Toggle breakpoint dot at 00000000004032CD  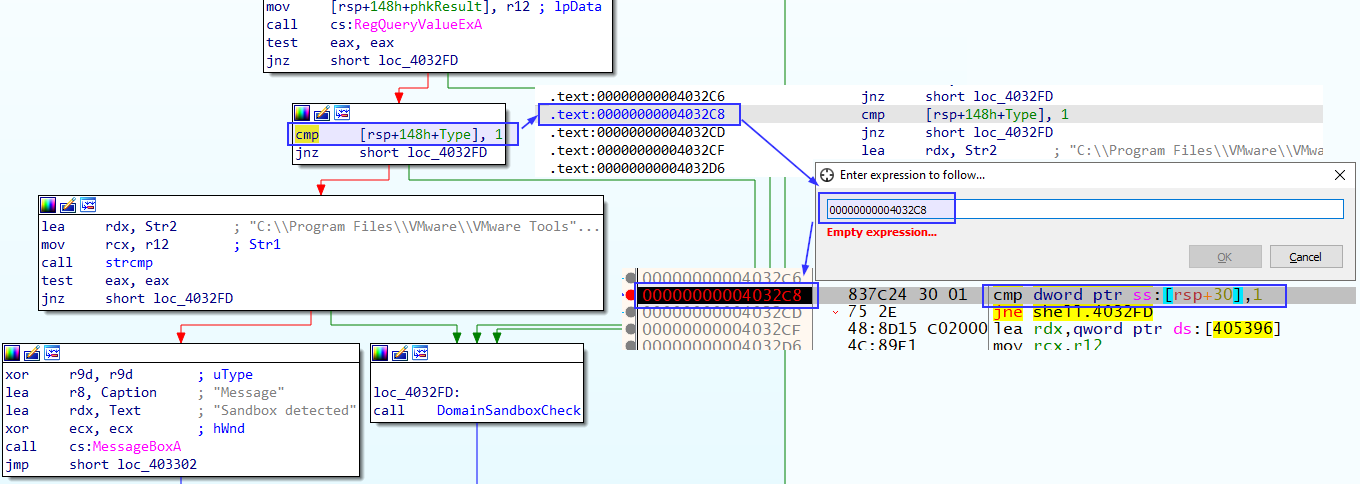click(x=630, y=312)
